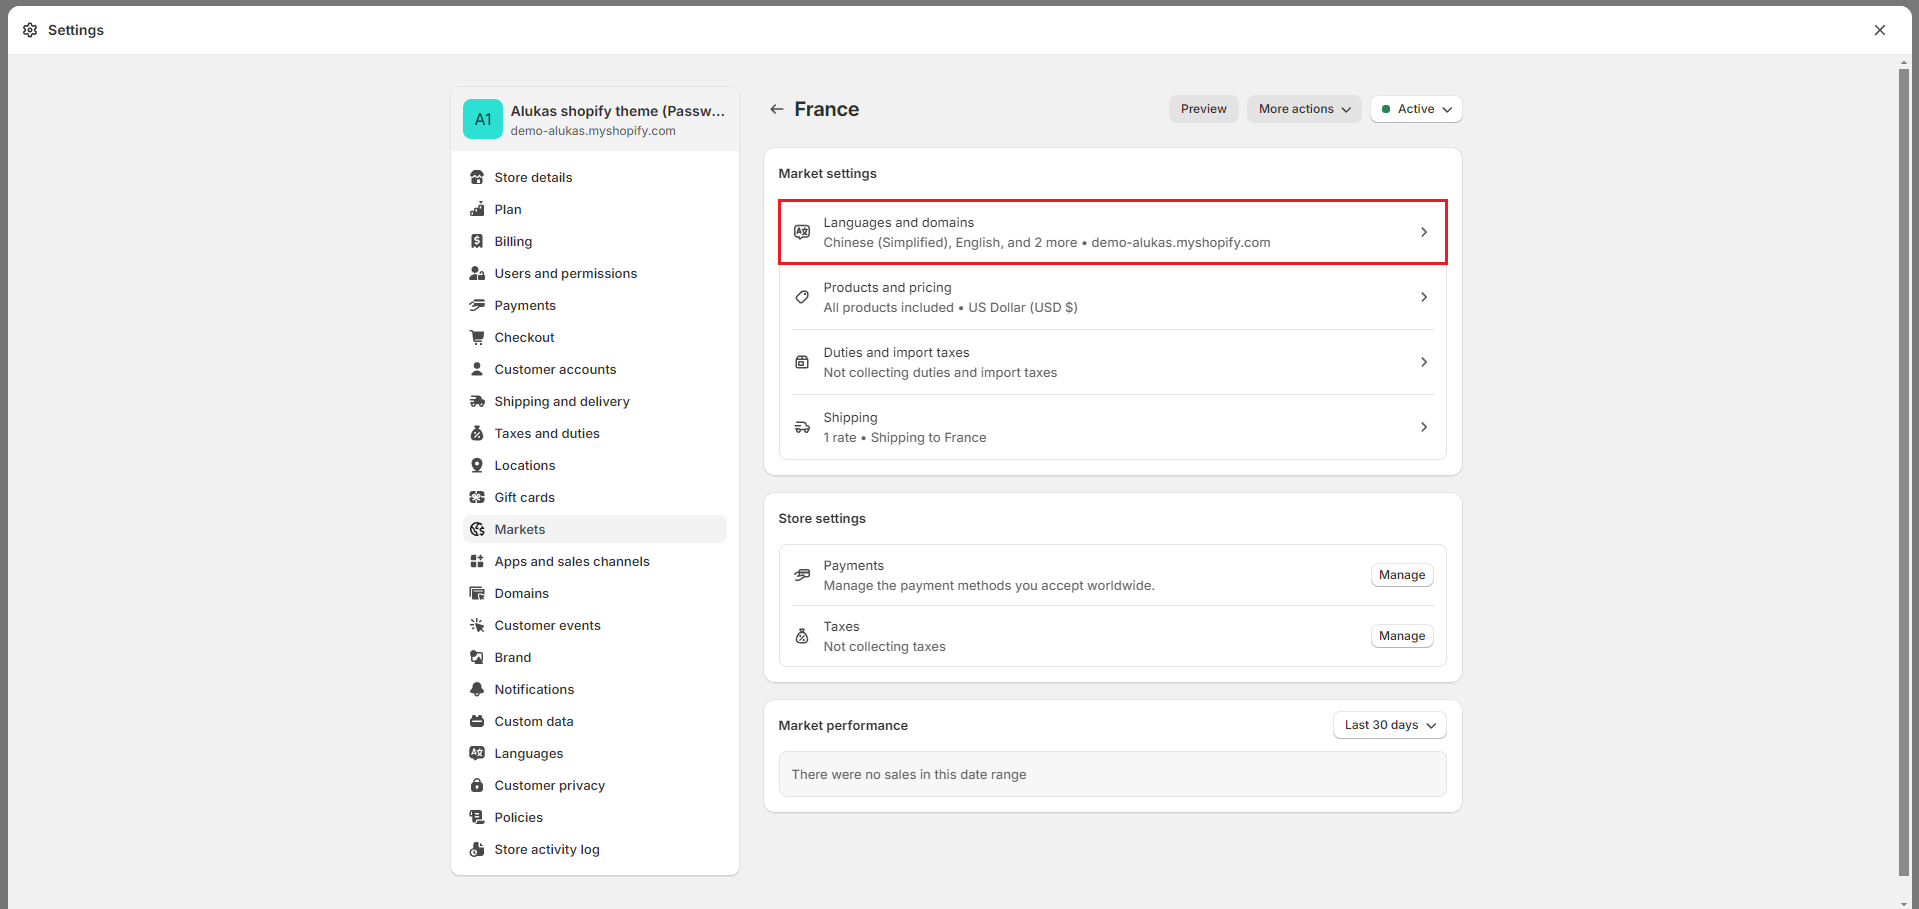The width and height of the screenshot is (1919, 909).
Task: Click the Customer privacy lock icon
Action: pyautogui.click(x=477, y=785)
